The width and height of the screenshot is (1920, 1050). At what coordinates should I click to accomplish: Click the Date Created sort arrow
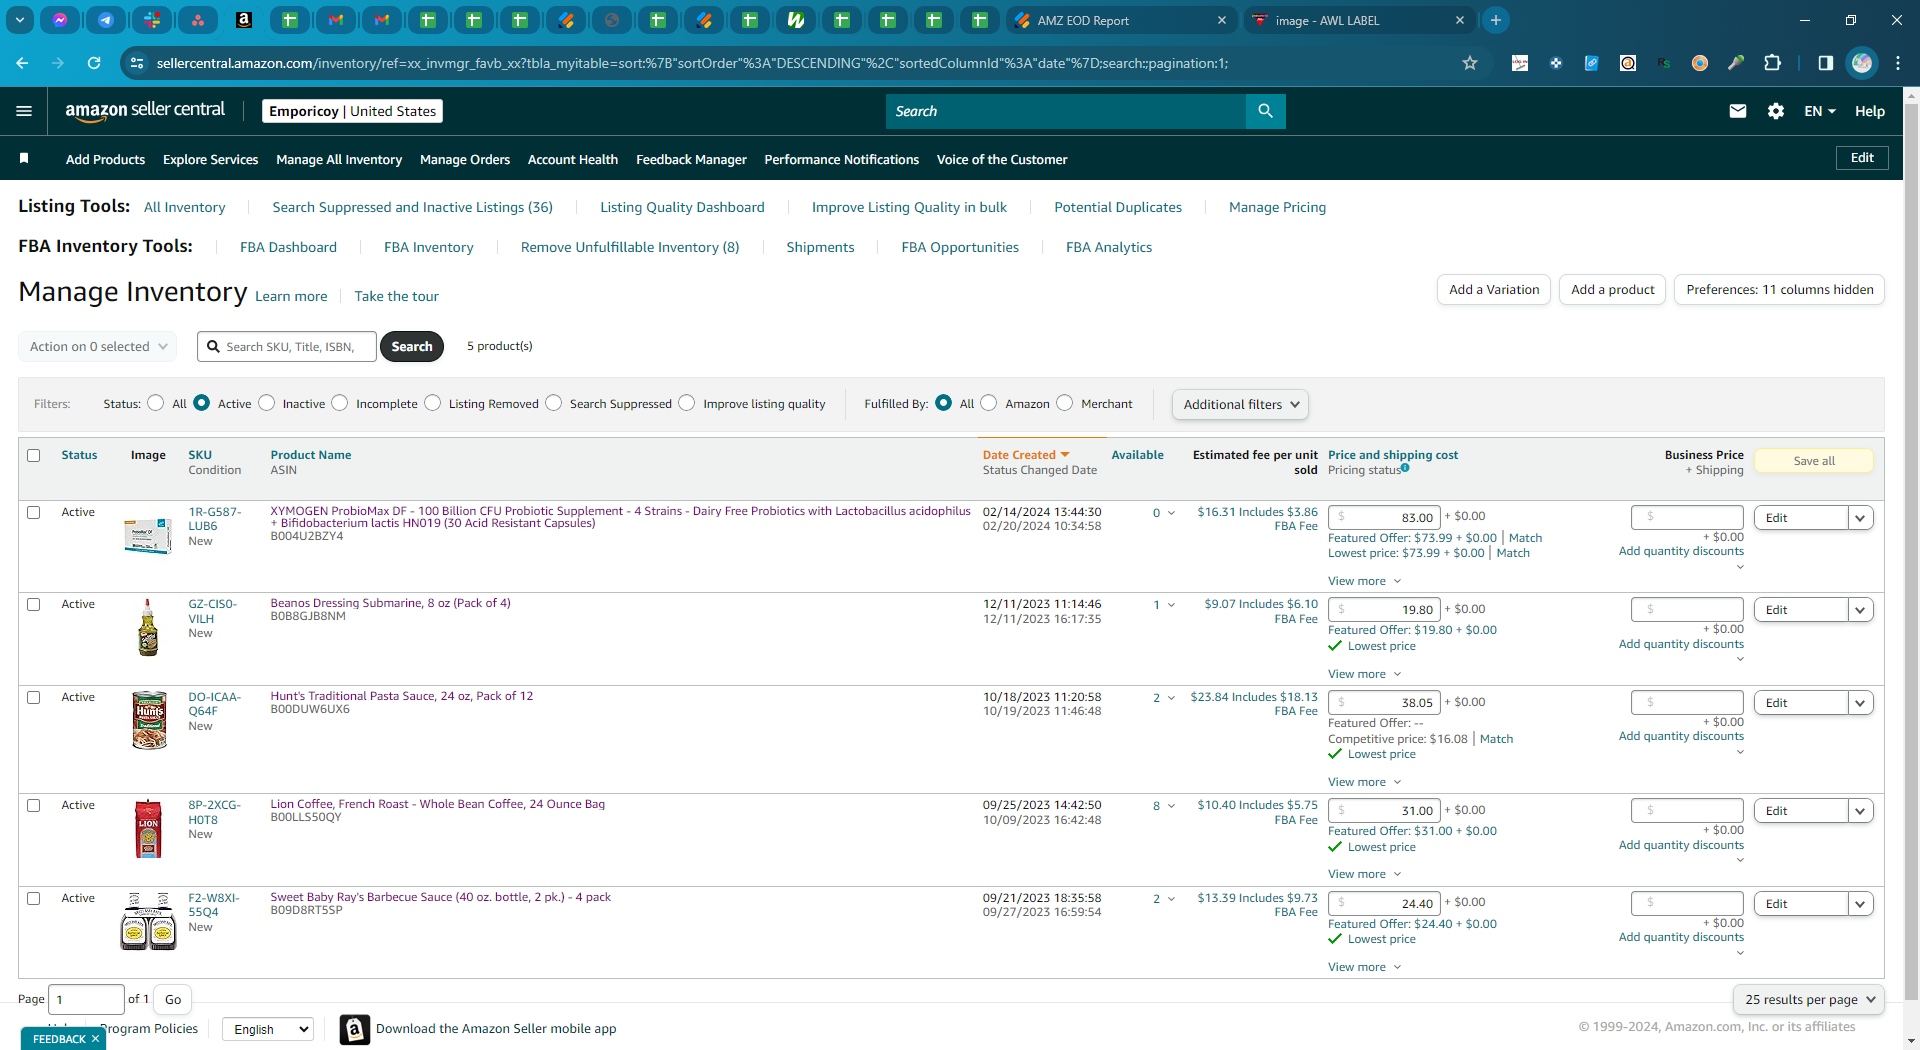pos(1065,455)
